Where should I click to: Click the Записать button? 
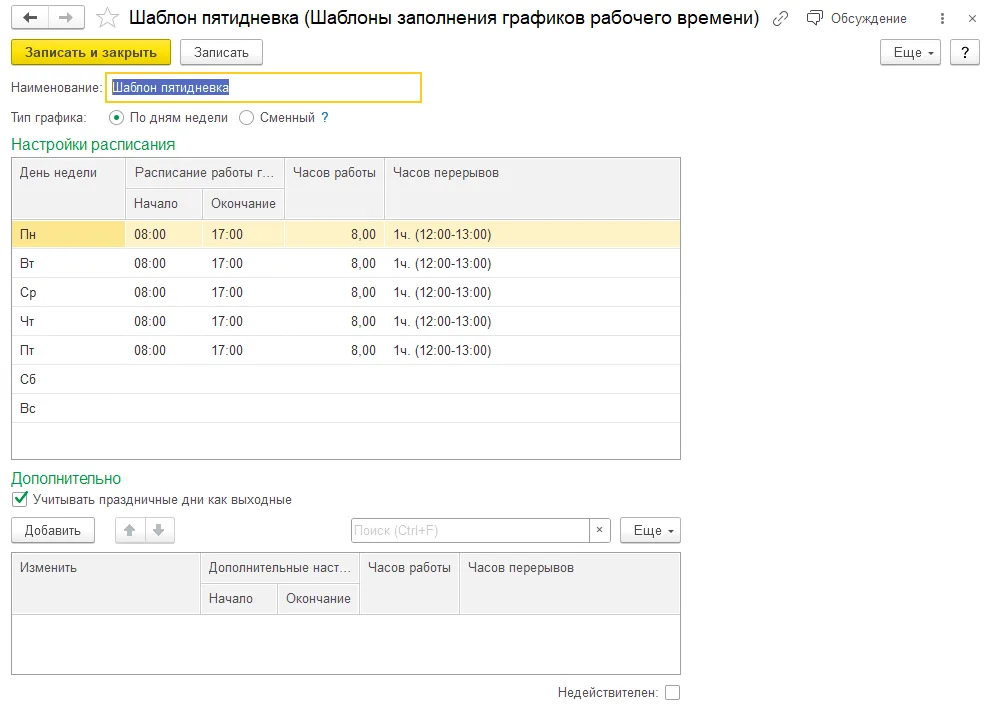coord(221,52)
